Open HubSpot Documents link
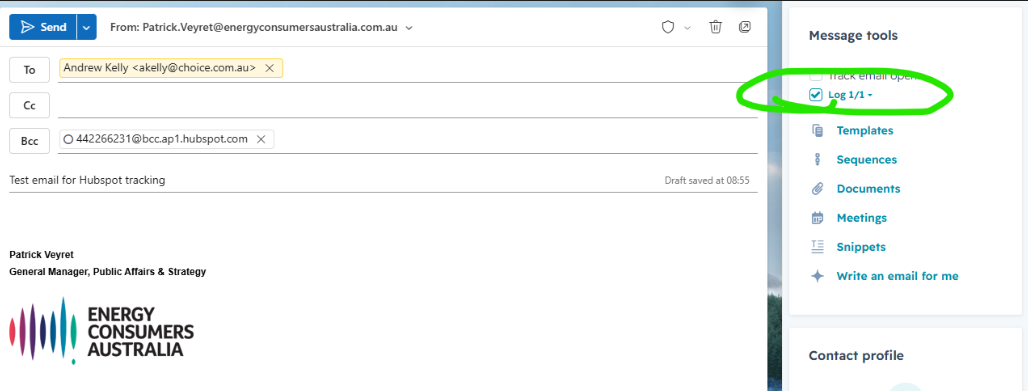 tap(868, 189)
